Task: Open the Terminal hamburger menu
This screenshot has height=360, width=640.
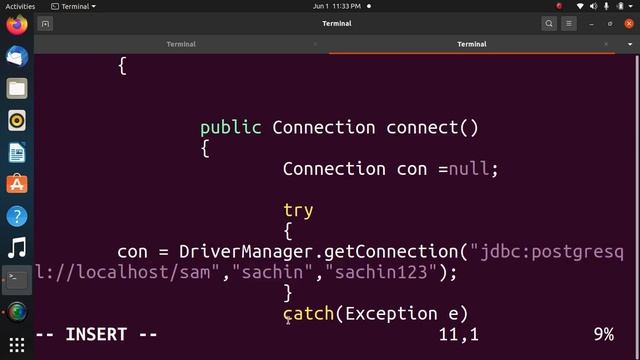Action: coord(569,24)
